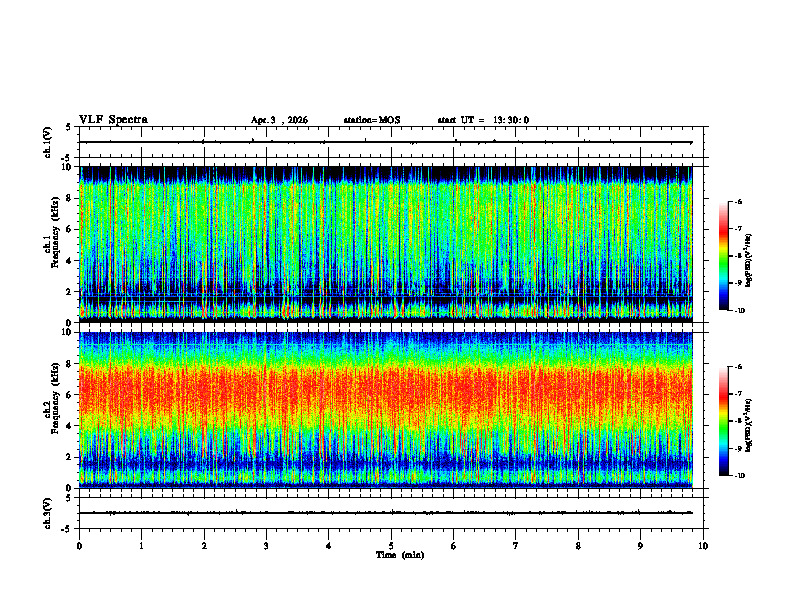Click the "5" tick on ch.1(V) axis
The image size is (792, 612).
coord(68,128)
